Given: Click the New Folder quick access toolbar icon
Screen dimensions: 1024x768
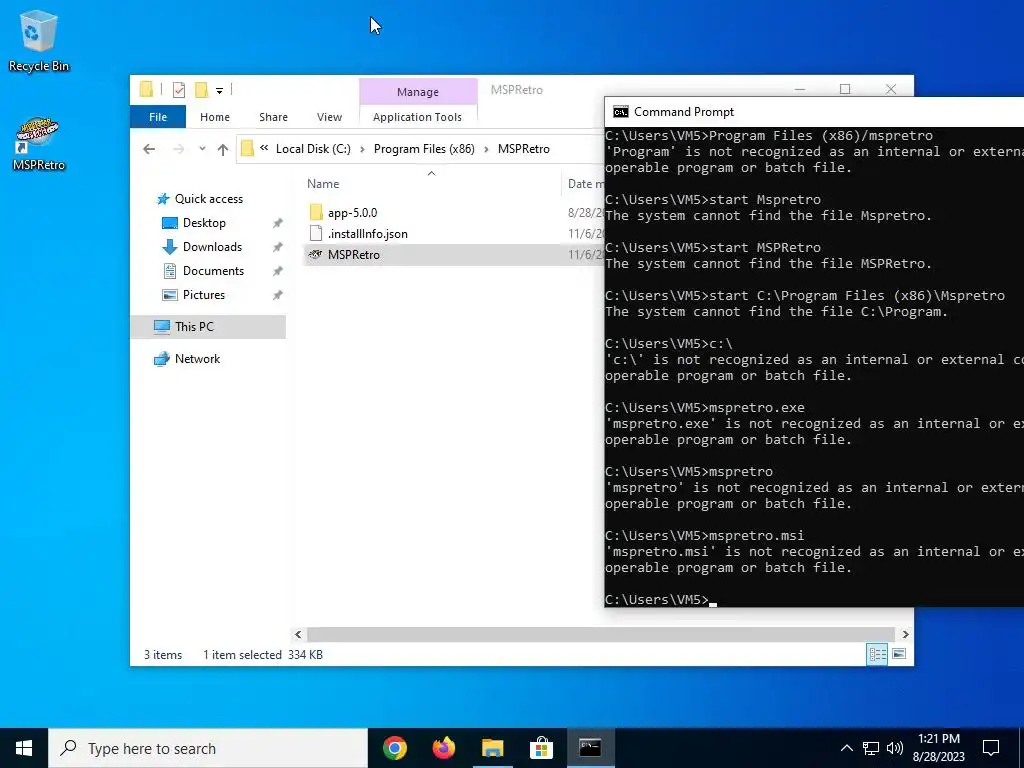Looking at the screenshot, I should point(202,90).
